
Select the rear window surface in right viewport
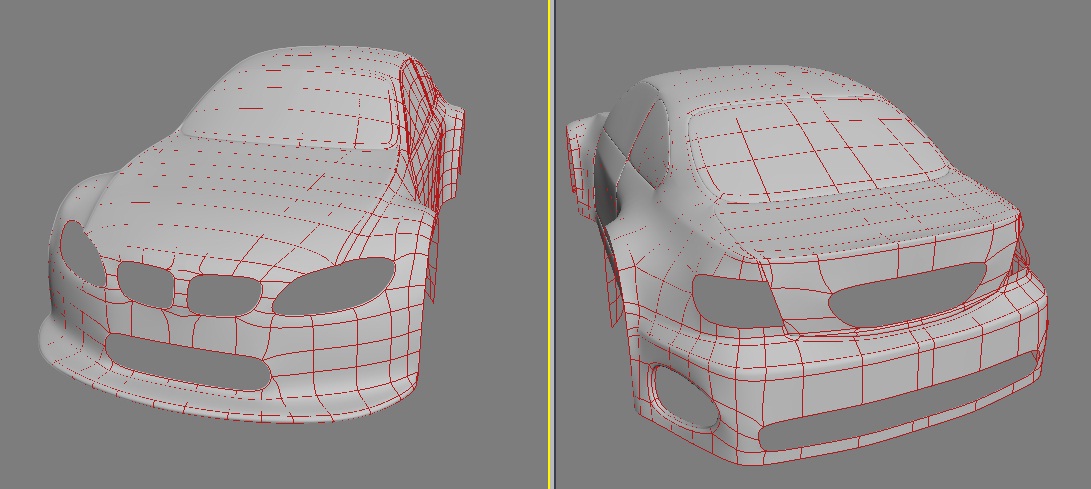821,150
